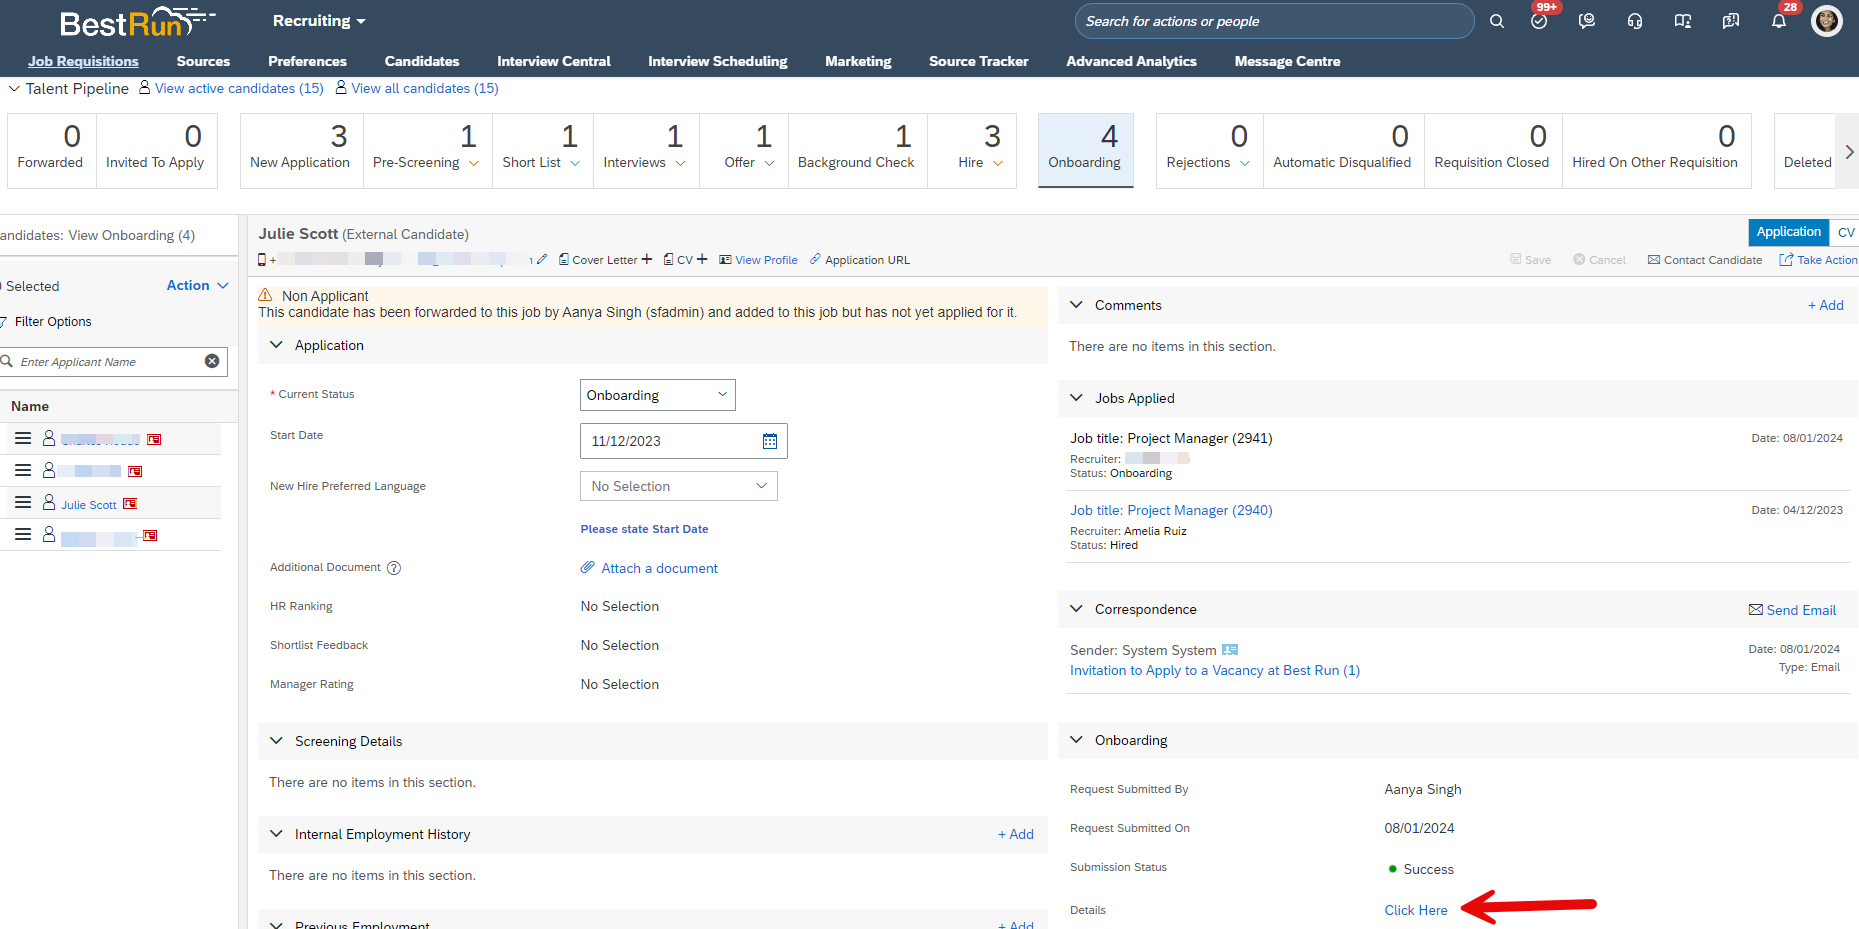The height and width of the screenshot is (929, 1859).
Task: Switch to the Application view tab
Action: tap(1788, 232)
